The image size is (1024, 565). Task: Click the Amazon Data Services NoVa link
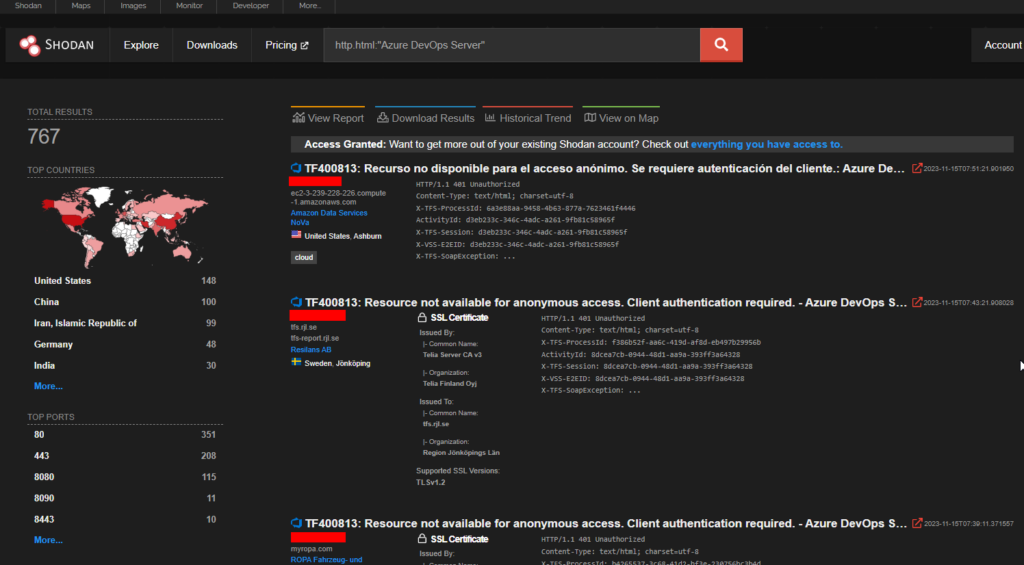click(x=329, y=218)
